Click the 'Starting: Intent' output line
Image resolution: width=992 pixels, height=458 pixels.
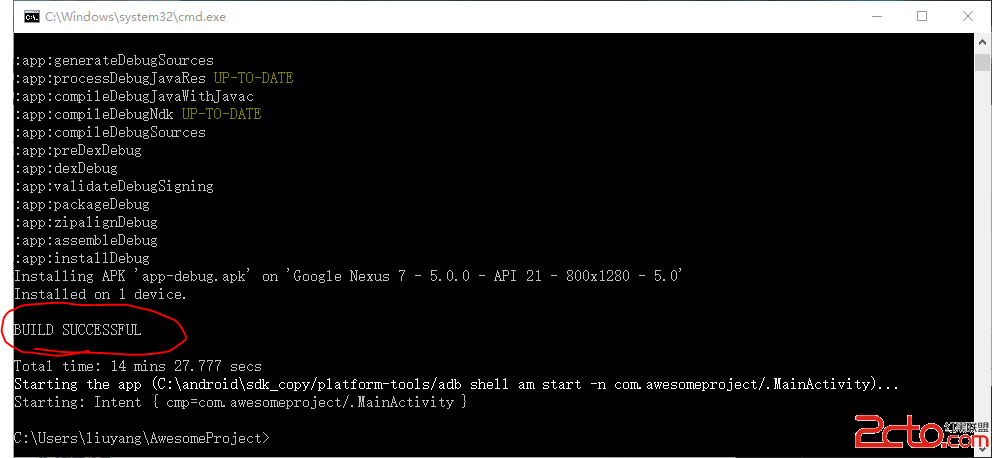(240, 402)
